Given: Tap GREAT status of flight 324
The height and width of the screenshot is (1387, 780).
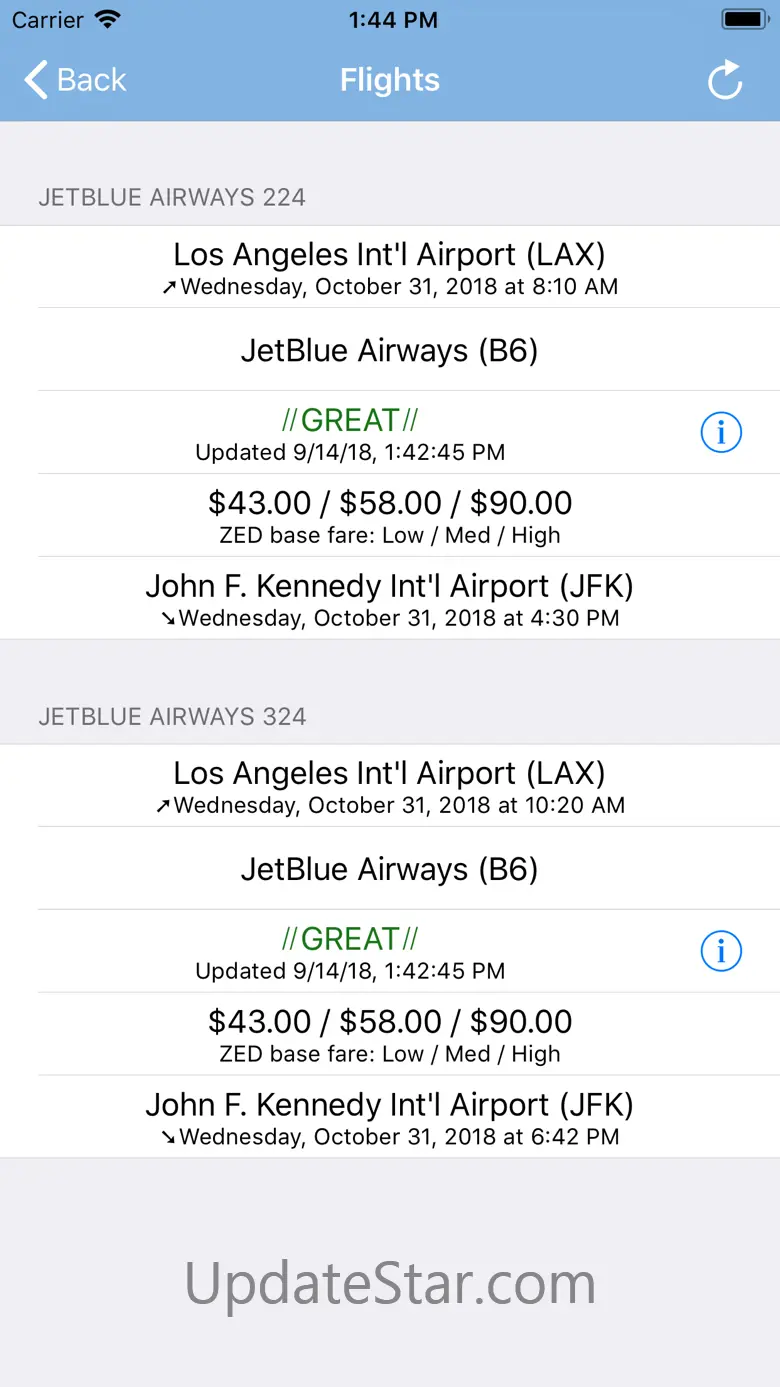Looking at the screenshot, I should tap(350, 939).
